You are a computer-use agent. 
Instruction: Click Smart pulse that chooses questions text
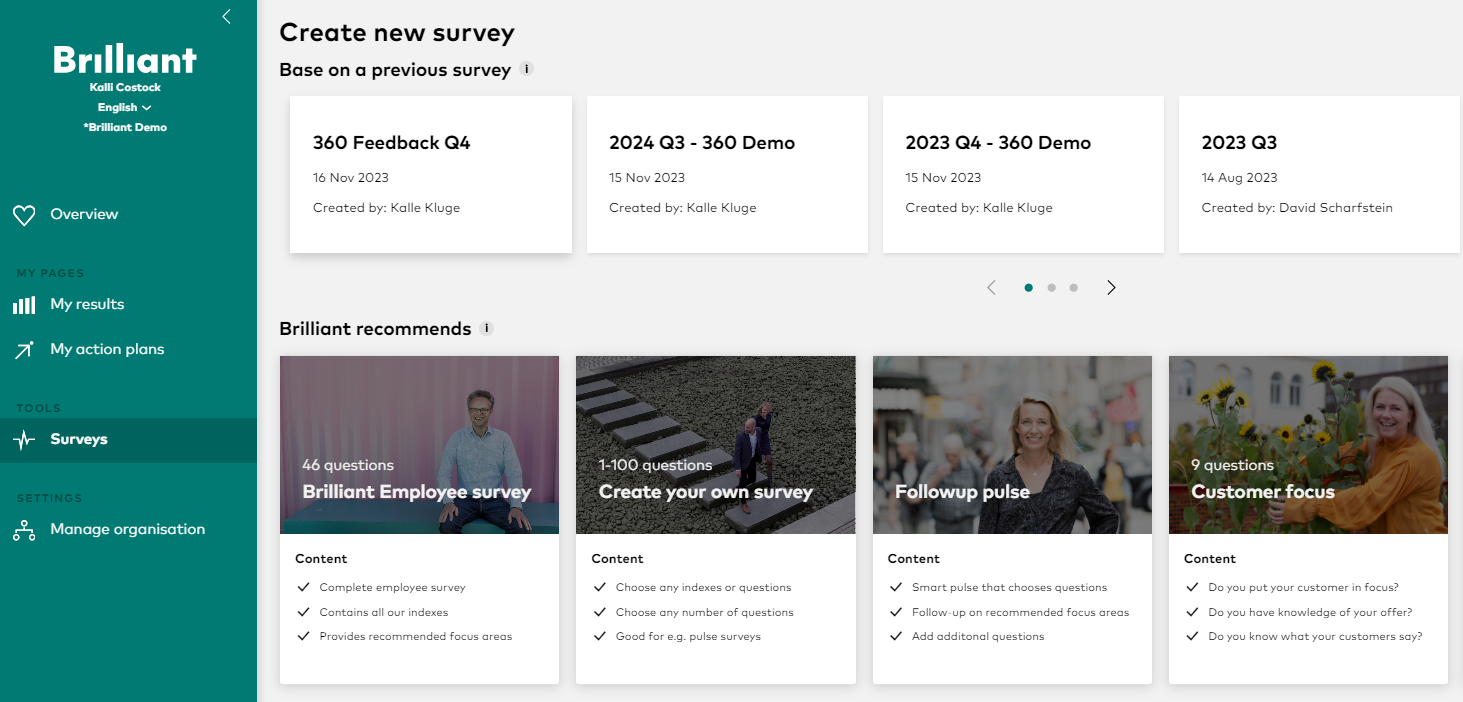point(1010,587)
